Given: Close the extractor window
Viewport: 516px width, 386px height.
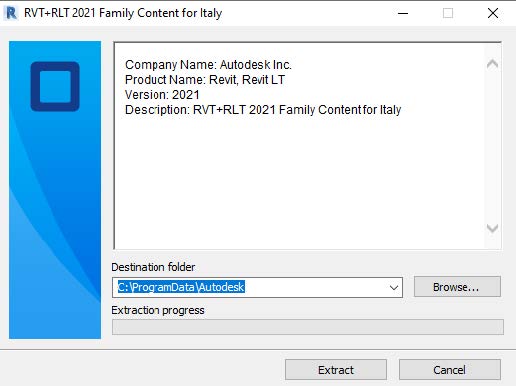Looking at the screenshot, I should 493,13.
